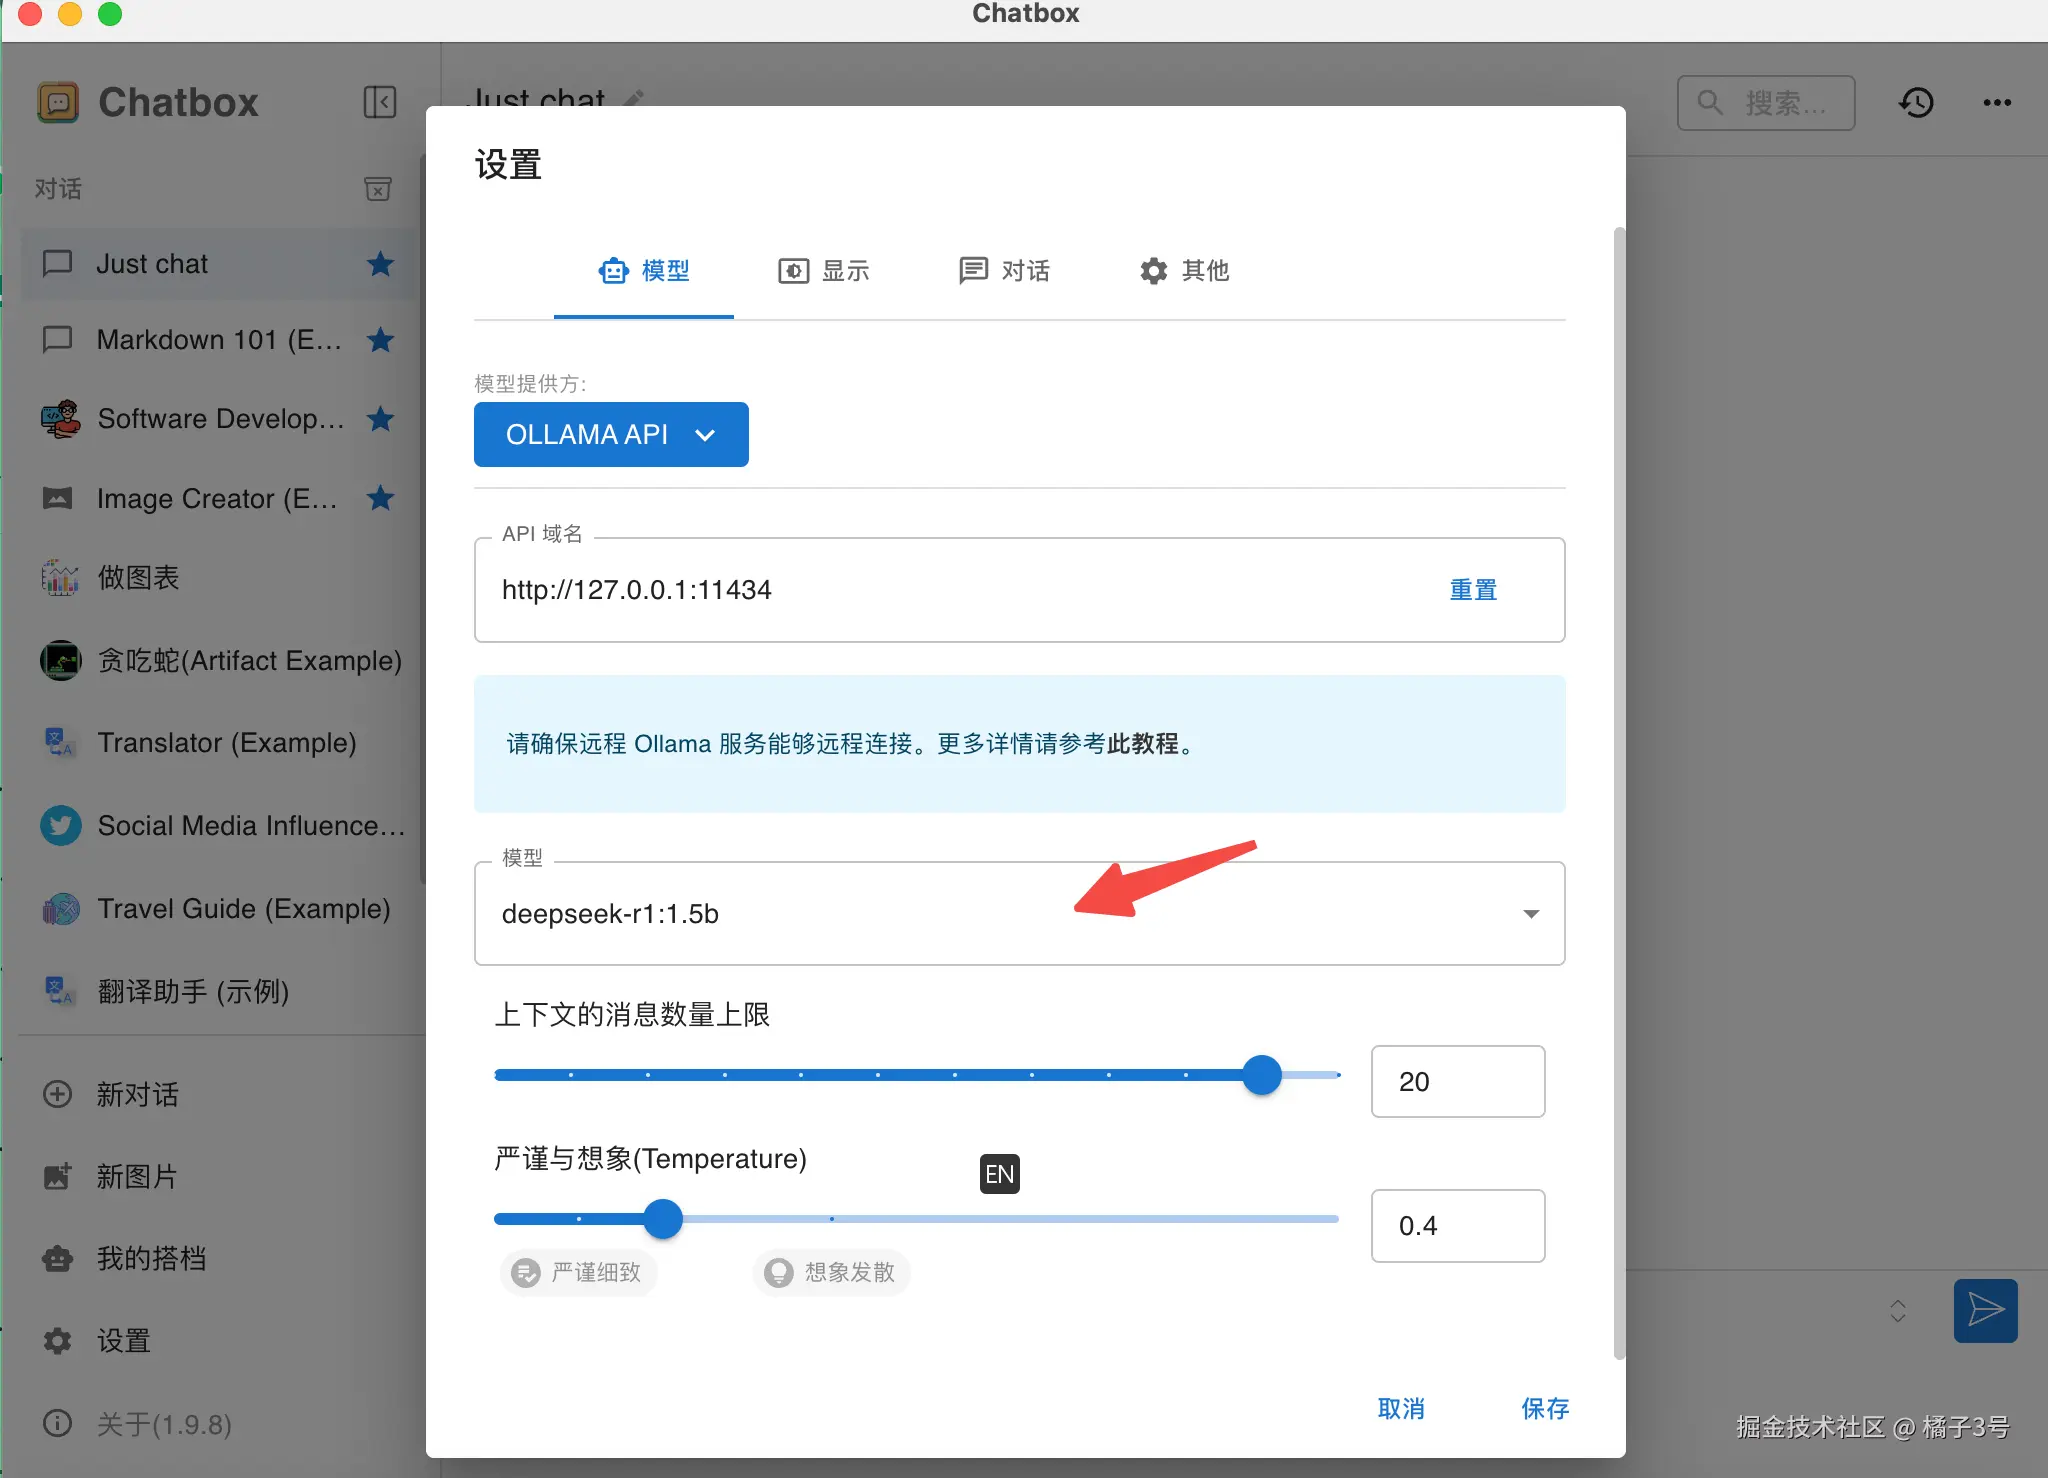Click the 我的搭档 robot icon
Viewport: 2048px width, 1478px height.
58,1258
